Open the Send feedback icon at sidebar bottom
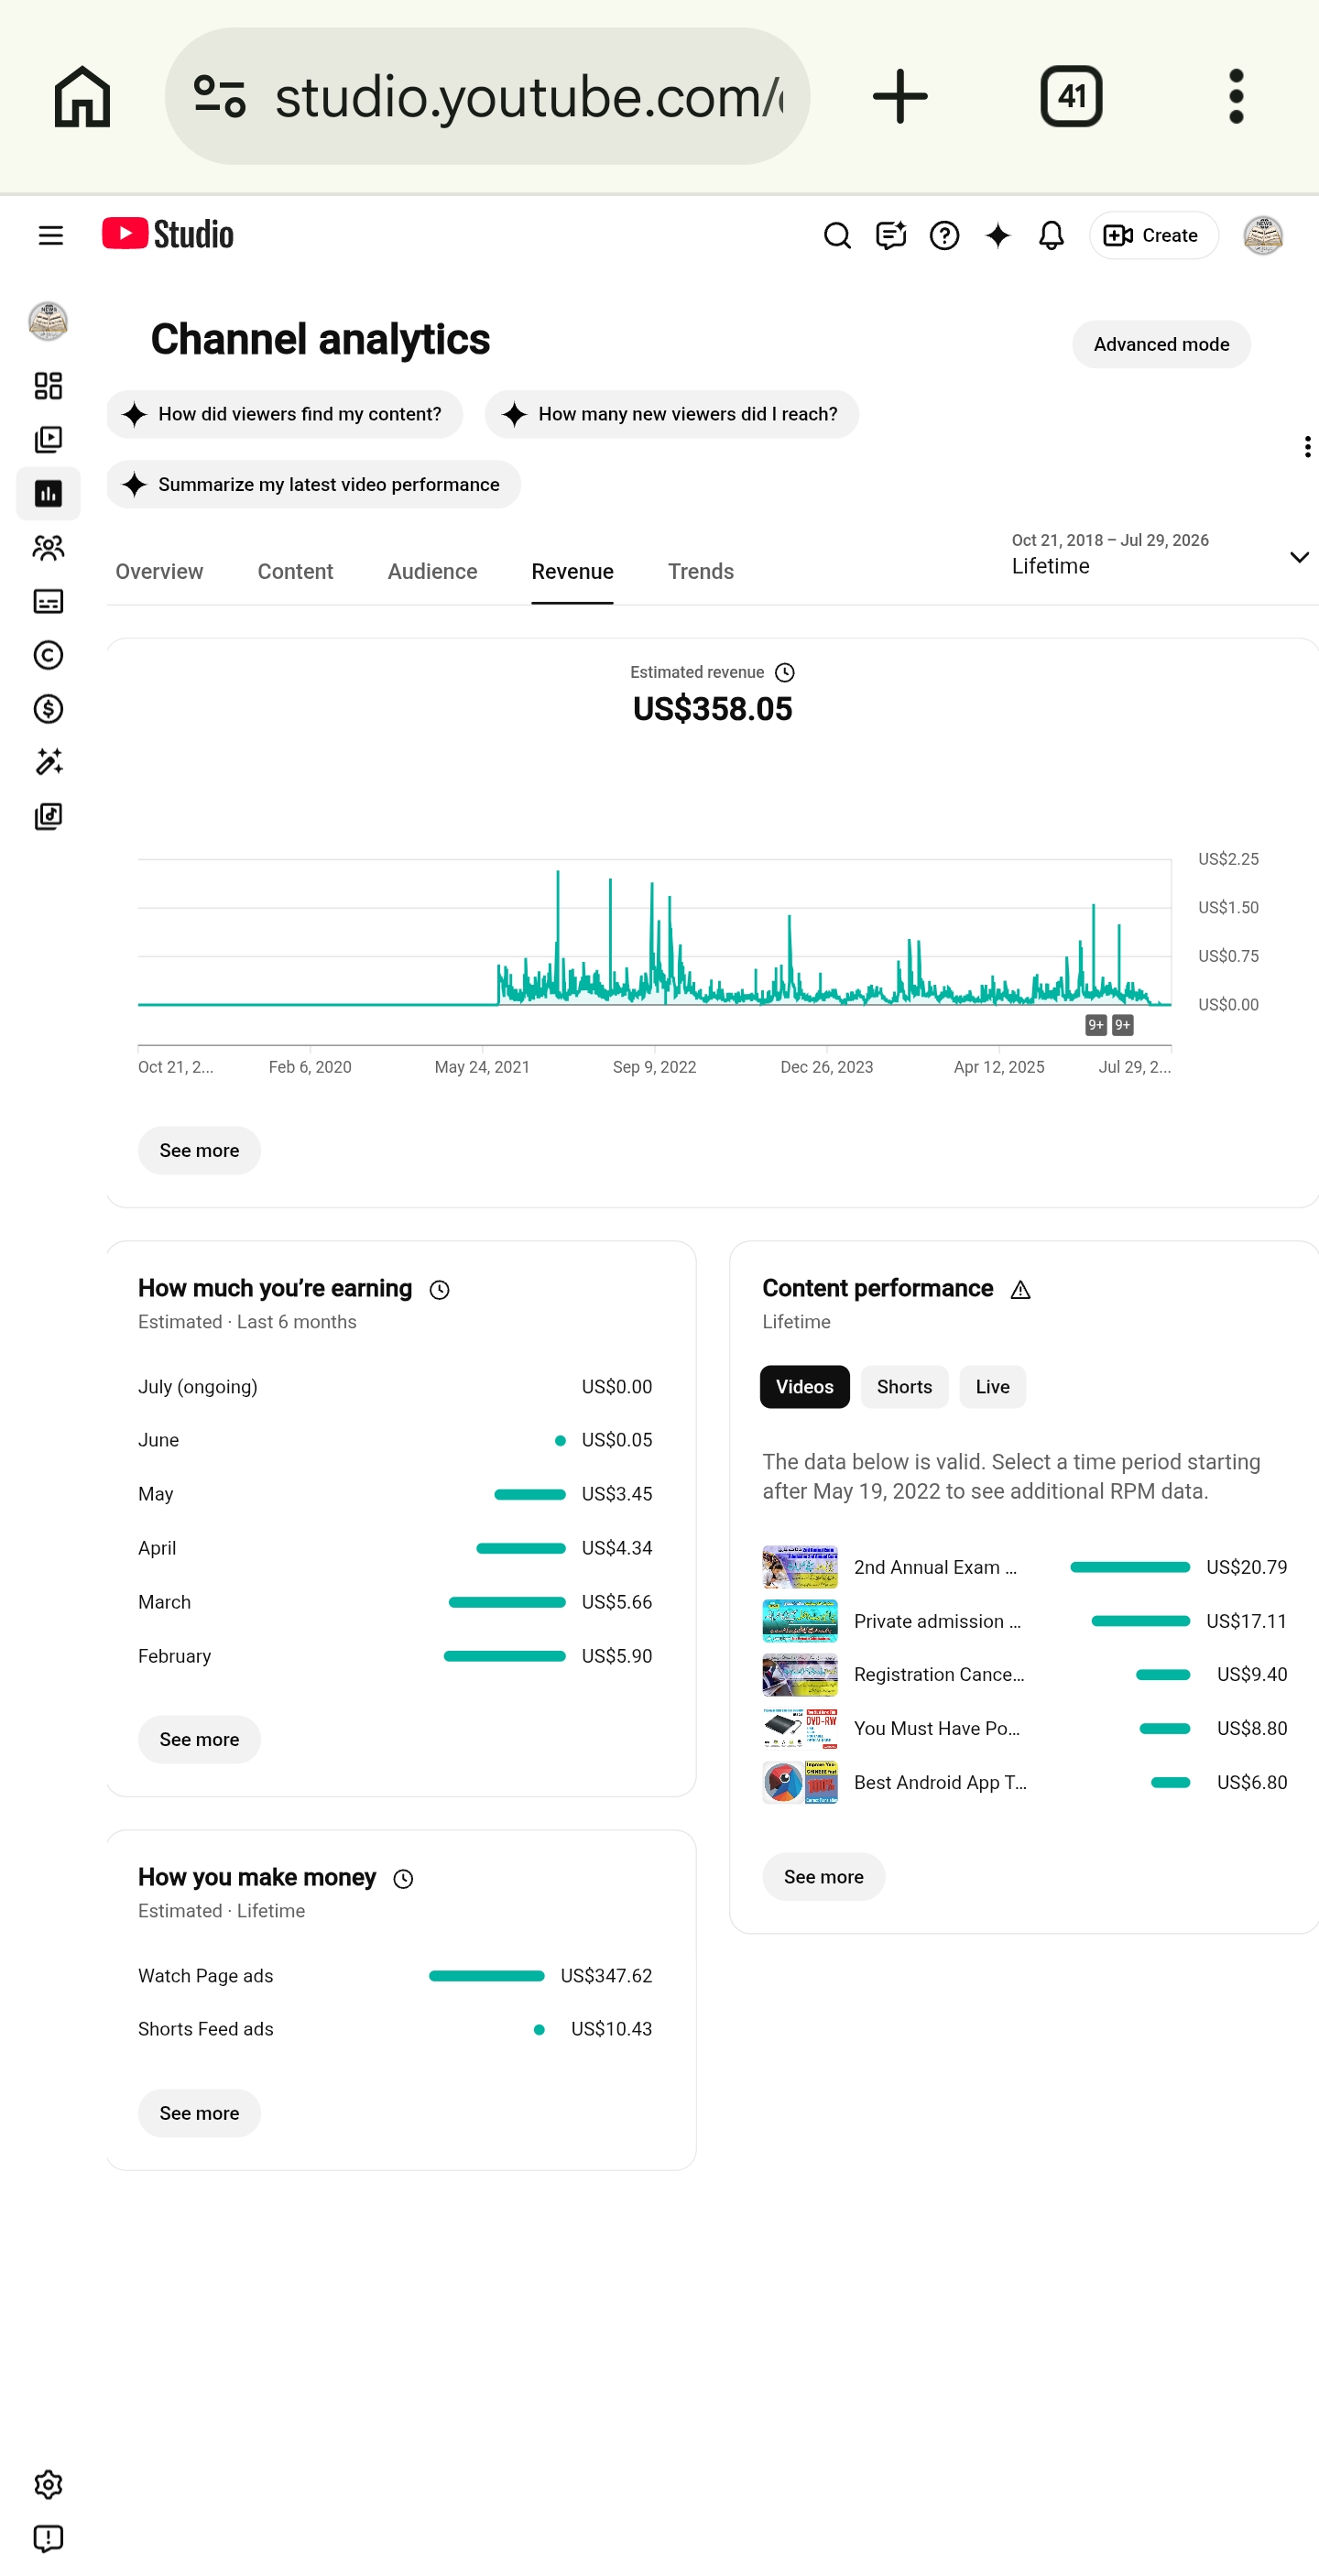1319x2576 pixels. (48, 2539)
